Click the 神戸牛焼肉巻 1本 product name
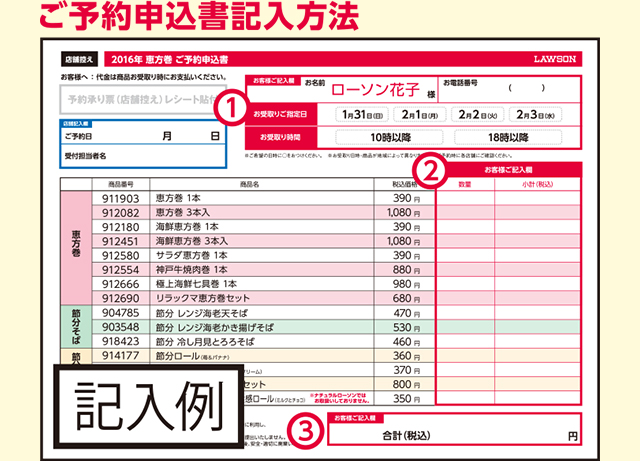This screenshot has width=640, height=461. [x=191, y=270]
